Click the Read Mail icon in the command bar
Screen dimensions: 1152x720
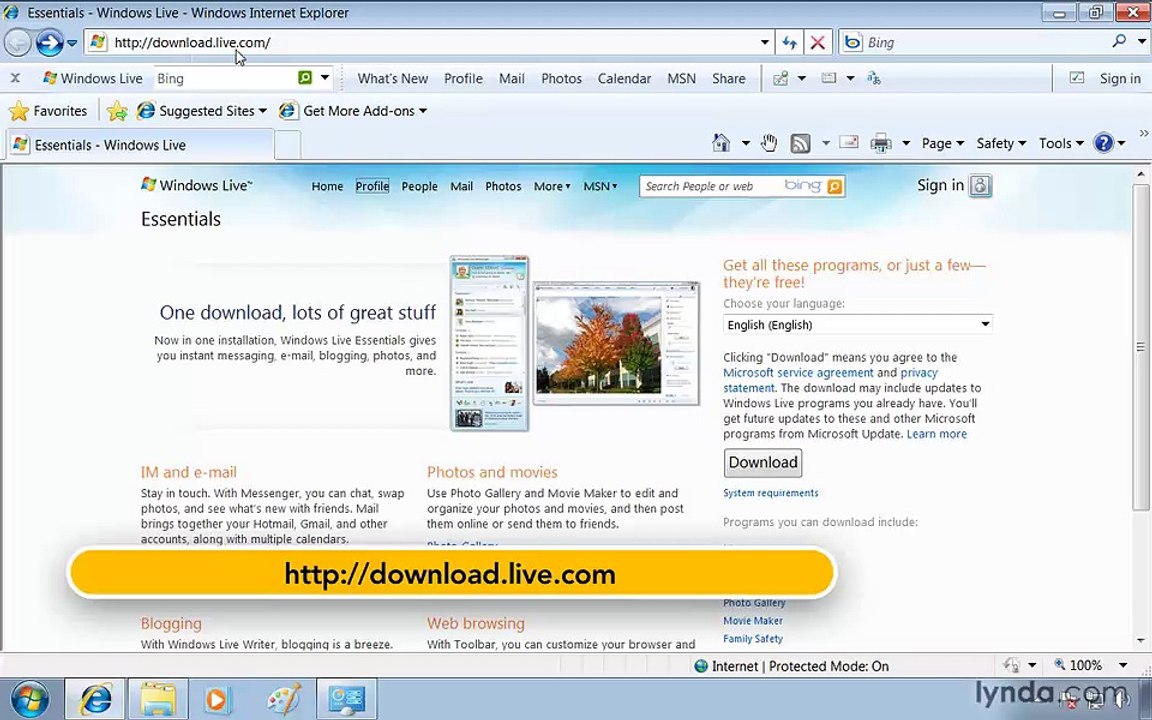tap(849, 142)
